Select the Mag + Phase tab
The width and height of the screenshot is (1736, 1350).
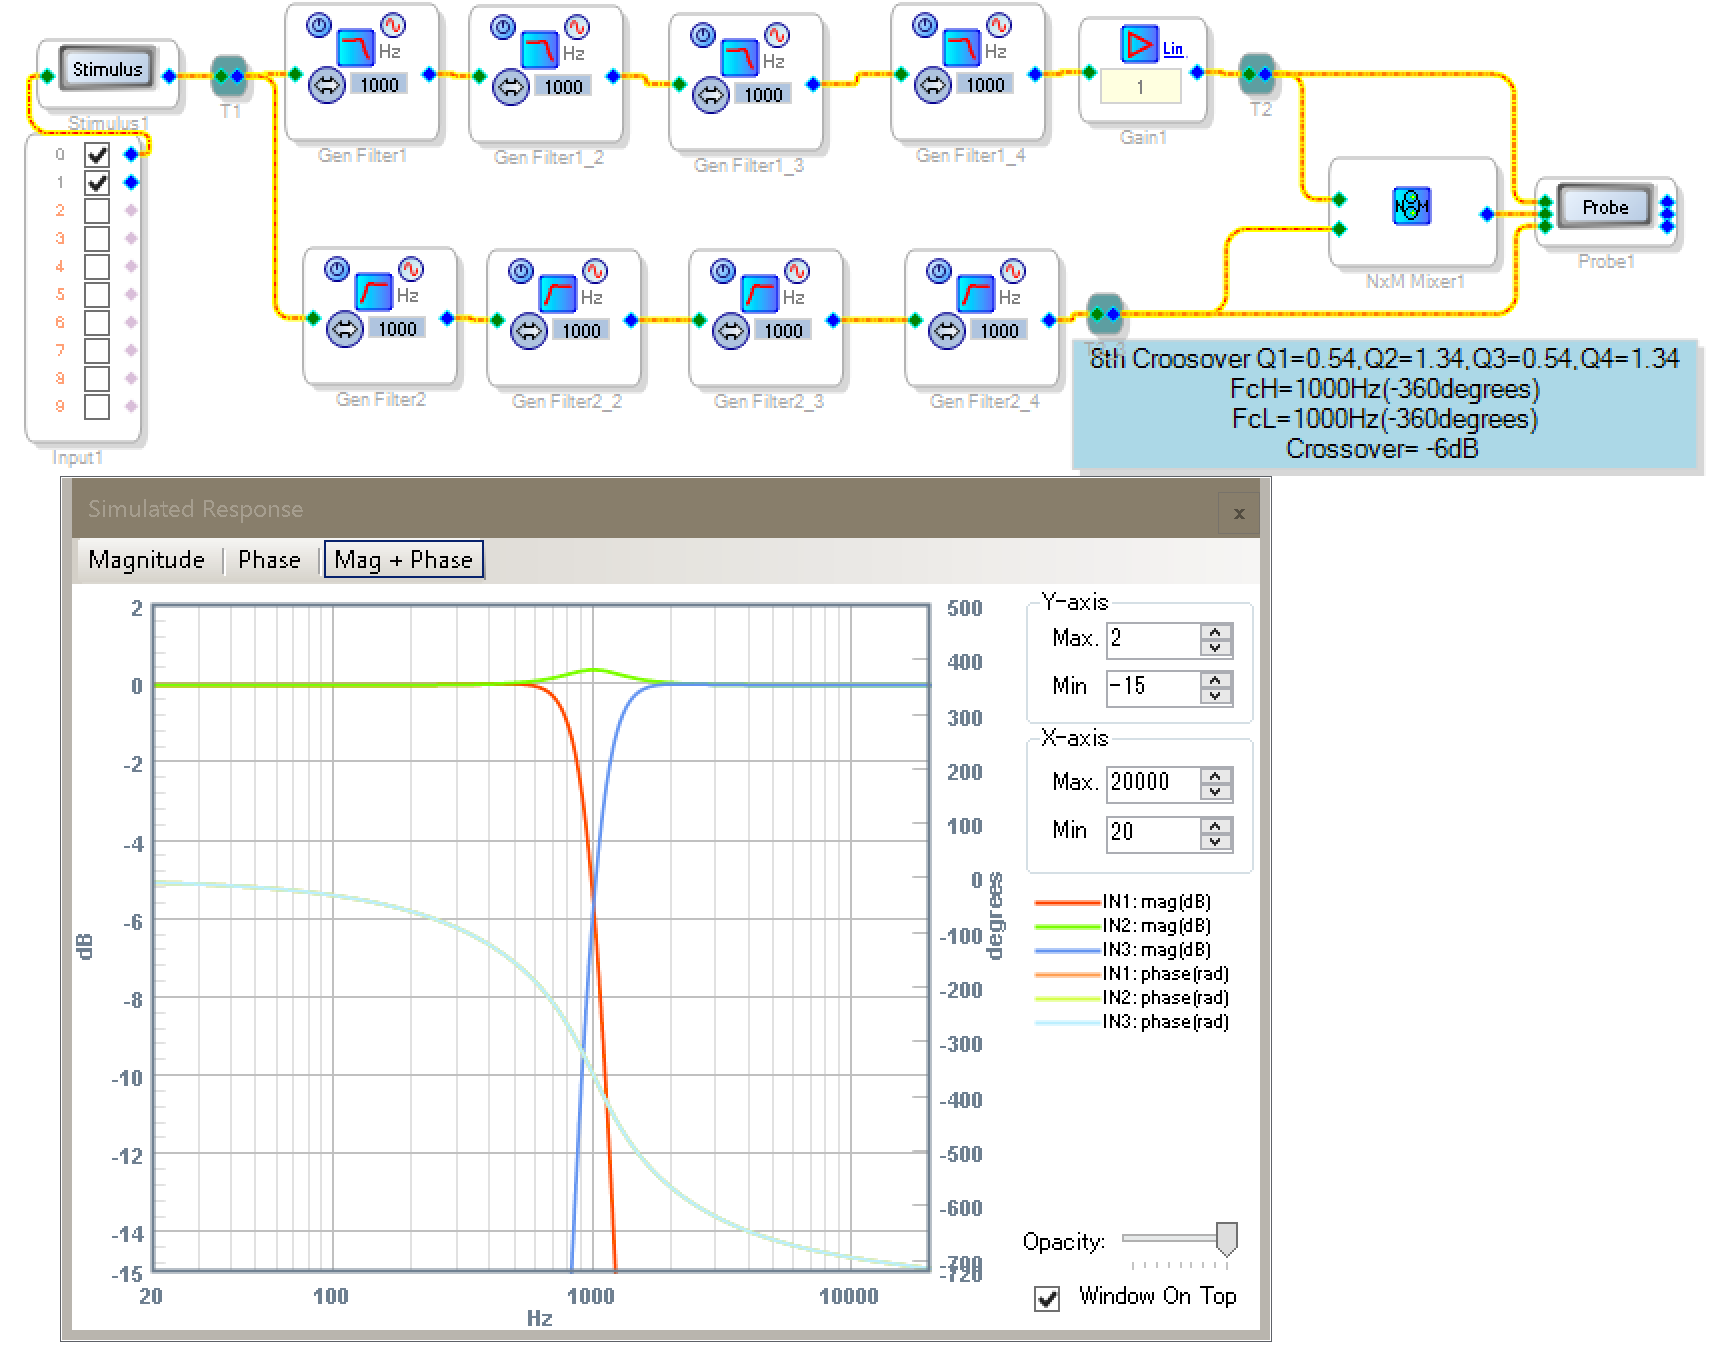(x=403, y=560)
